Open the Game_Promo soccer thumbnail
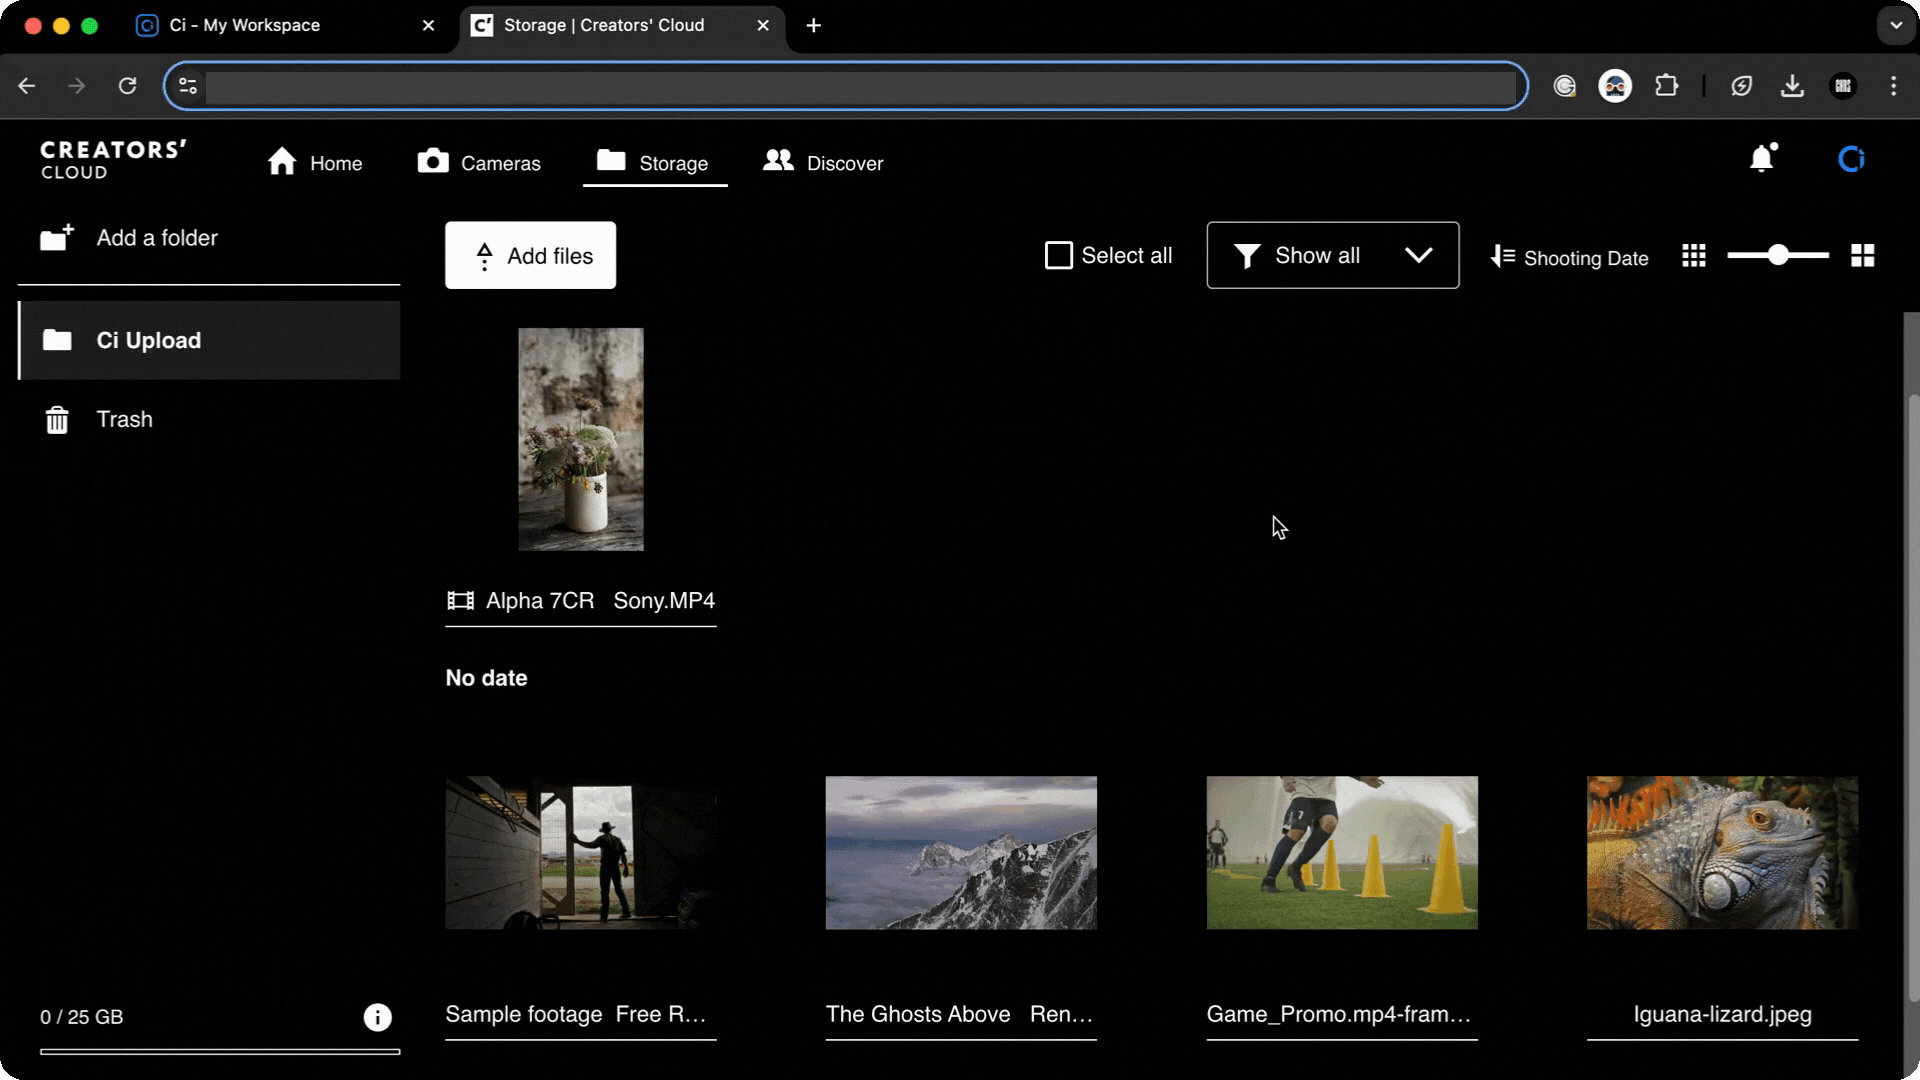Viewport: 1920px width, 1080px height. 1342,853
